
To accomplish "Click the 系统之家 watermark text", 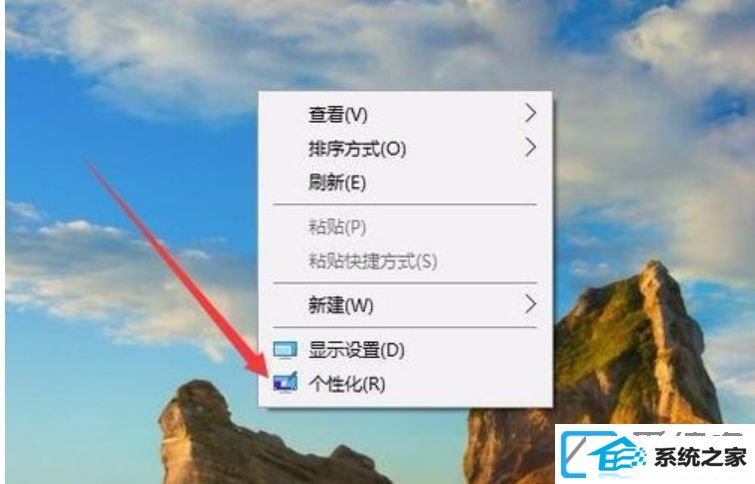I will pyautogui.click(x=700, y=457).
